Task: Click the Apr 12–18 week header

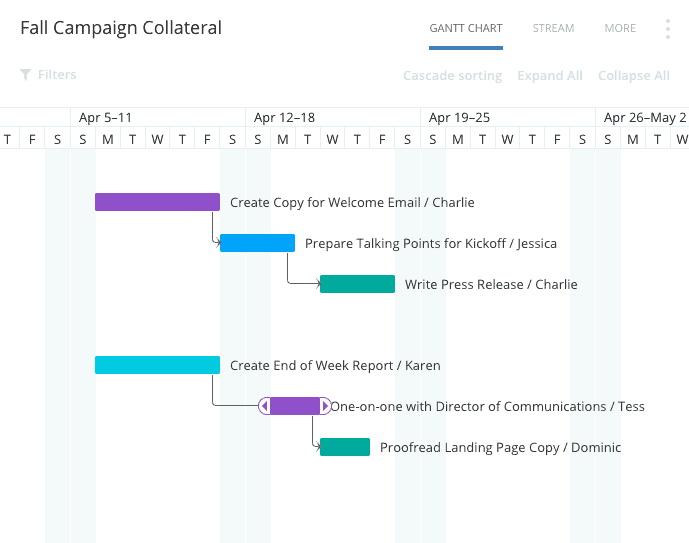Action: point(285,118)
